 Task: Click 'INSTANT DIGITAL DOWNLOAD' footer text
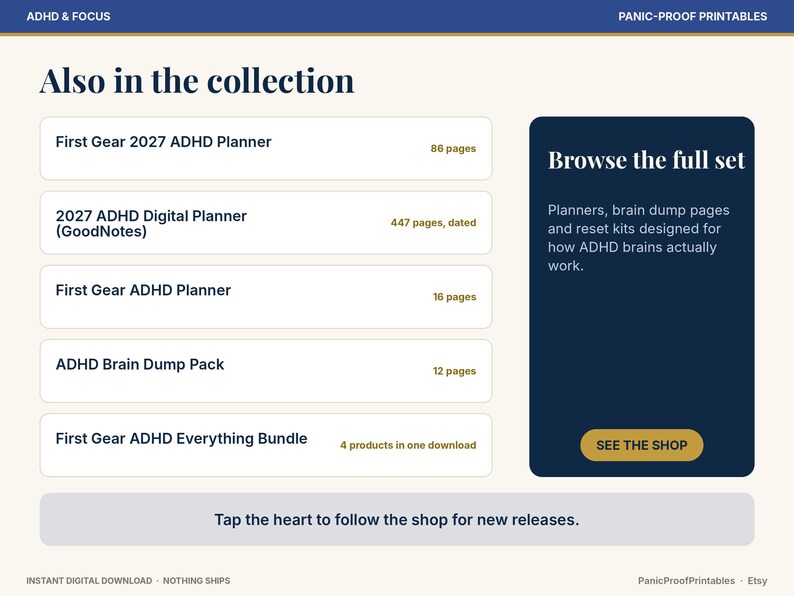tap(89, 581)
